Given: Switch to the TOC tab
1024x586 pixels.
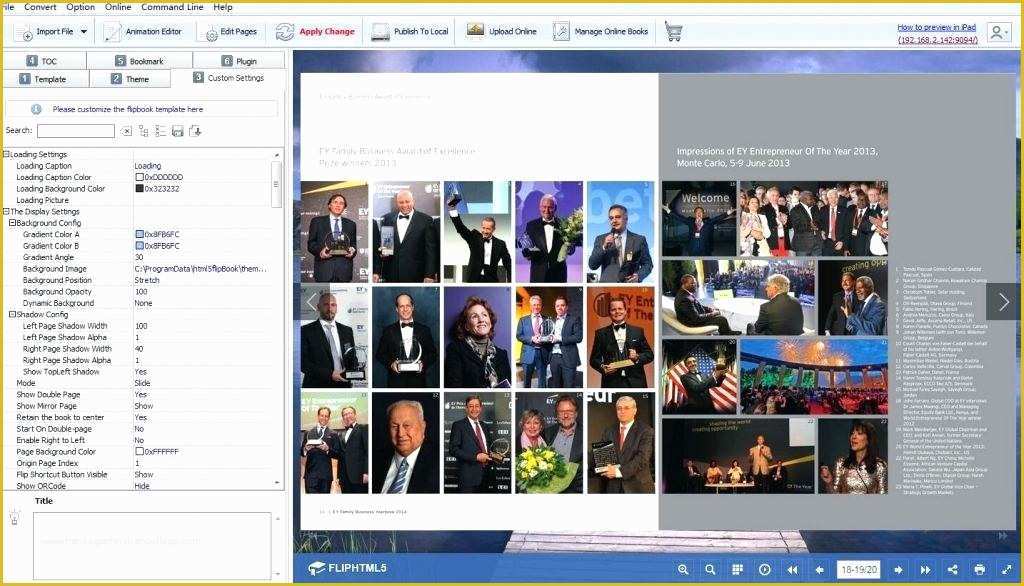Looking at the screenshot, I should 44,61.
